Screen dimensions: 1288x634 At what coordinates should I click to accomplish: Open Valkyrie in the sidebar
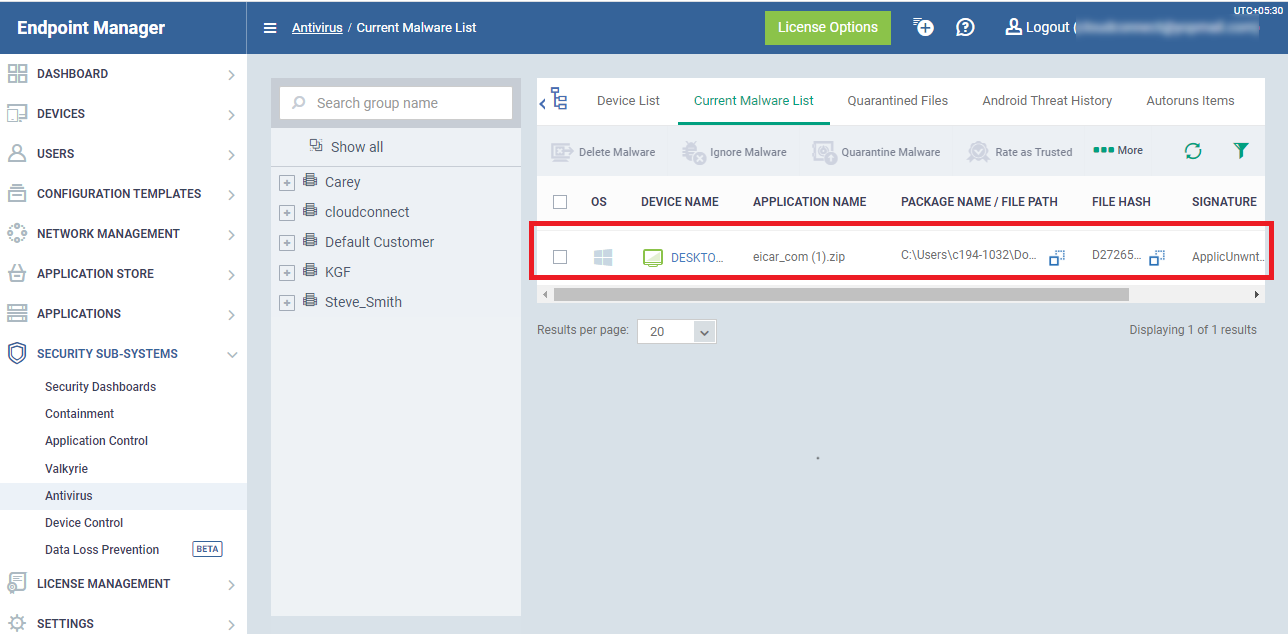(66, 469)
